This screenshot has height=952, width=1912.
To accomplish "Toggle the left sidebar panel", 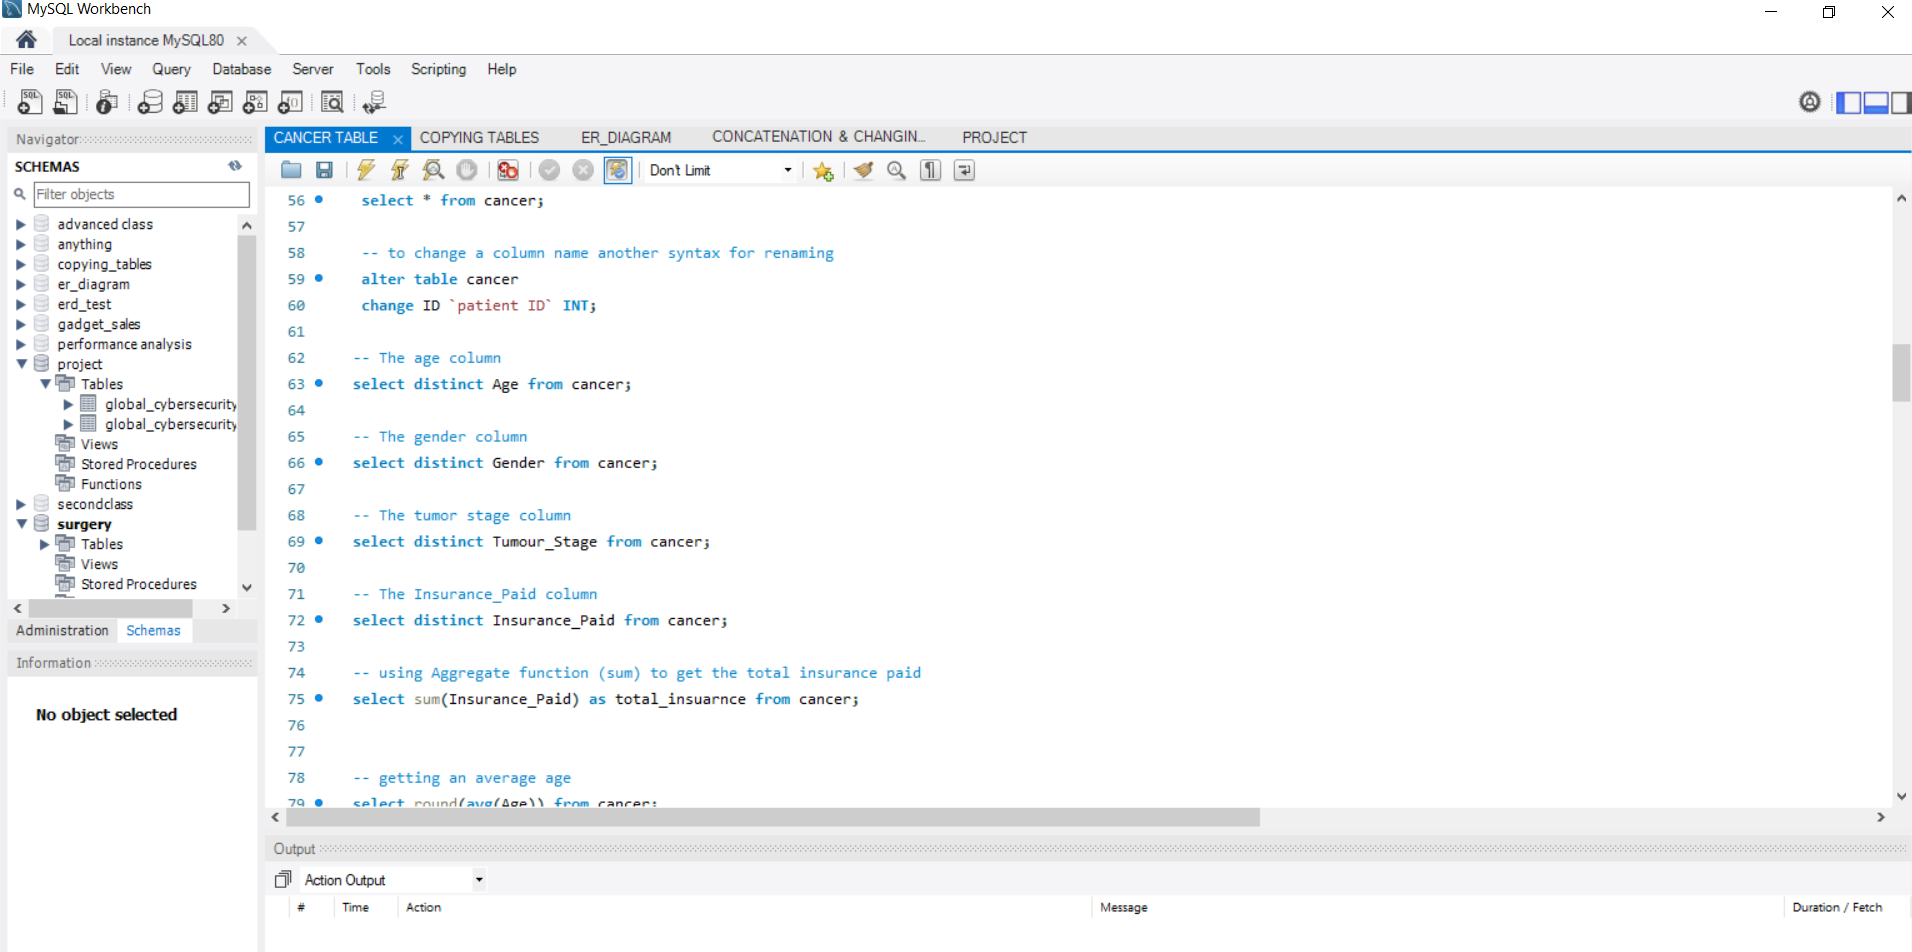I will click(1849, 102).
